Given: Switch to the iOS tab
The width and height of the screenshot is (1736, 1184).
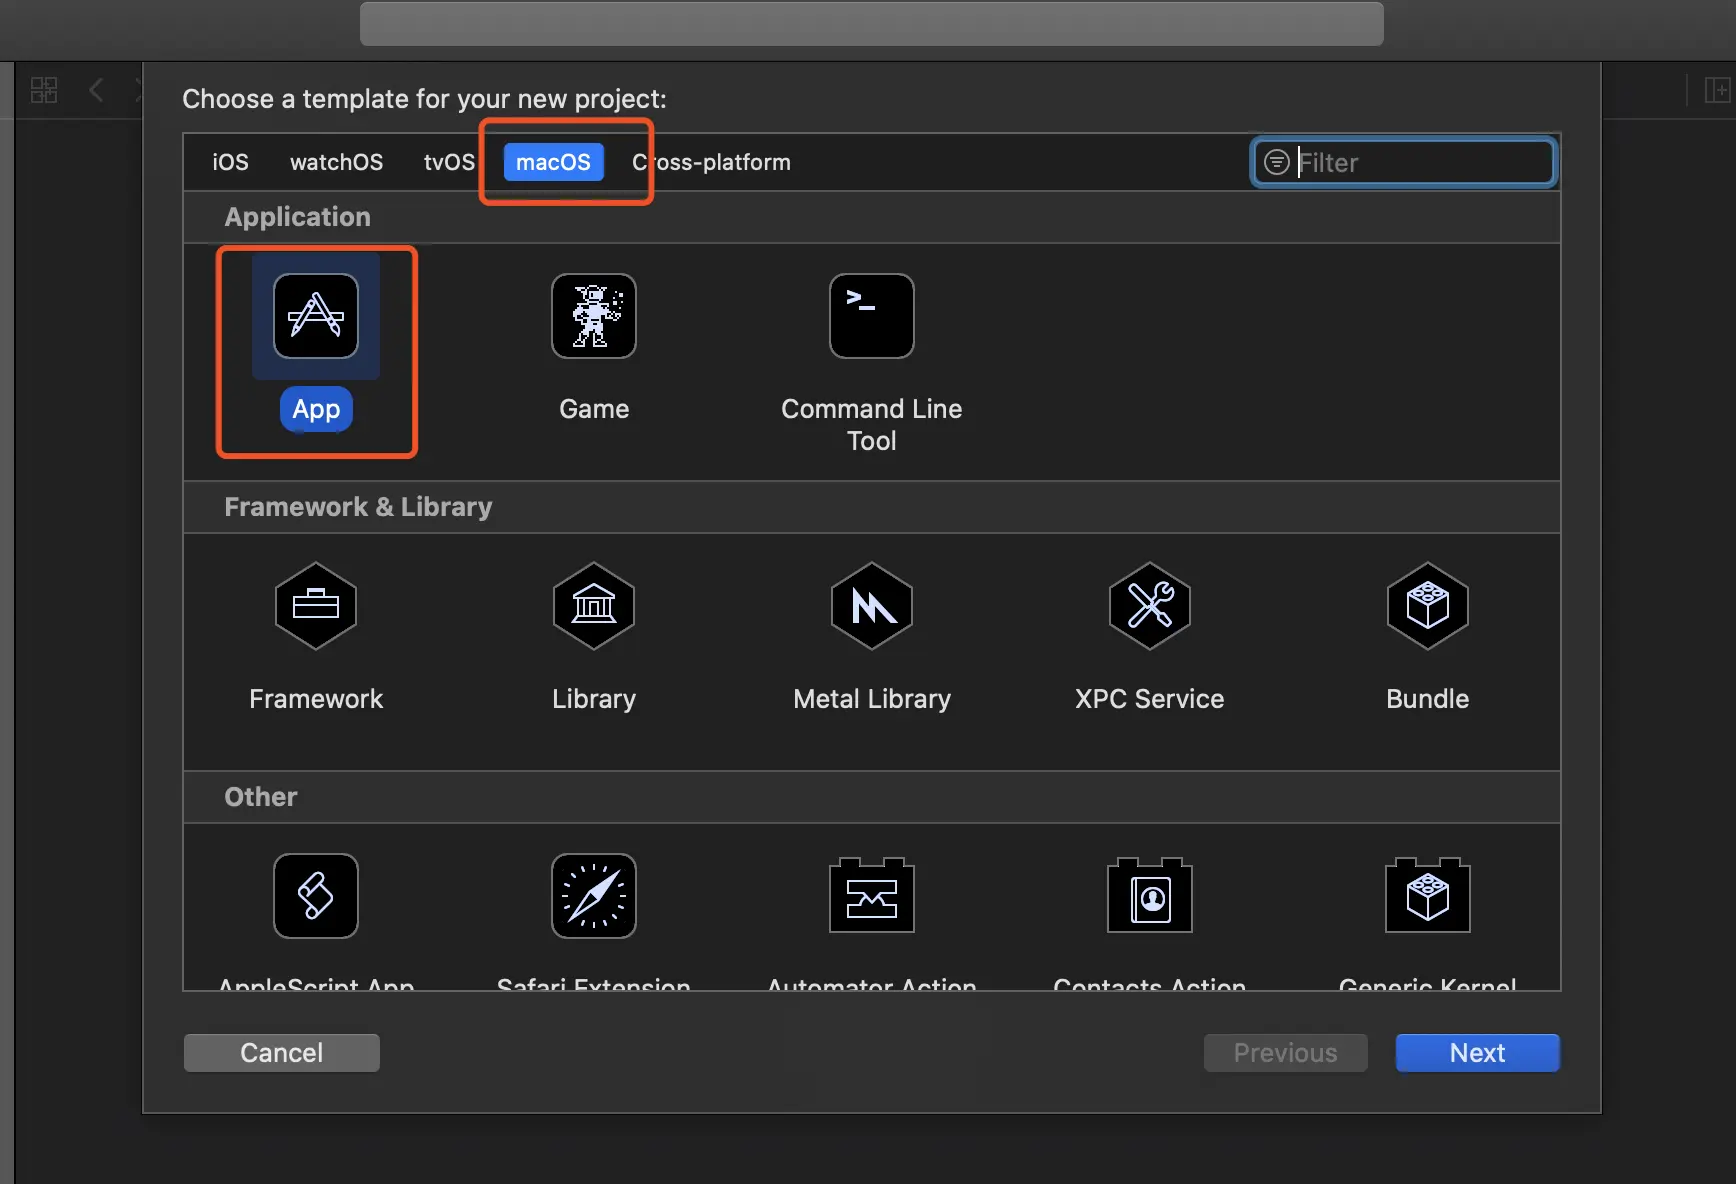Looking at the screenshot, I should [230, 162].
